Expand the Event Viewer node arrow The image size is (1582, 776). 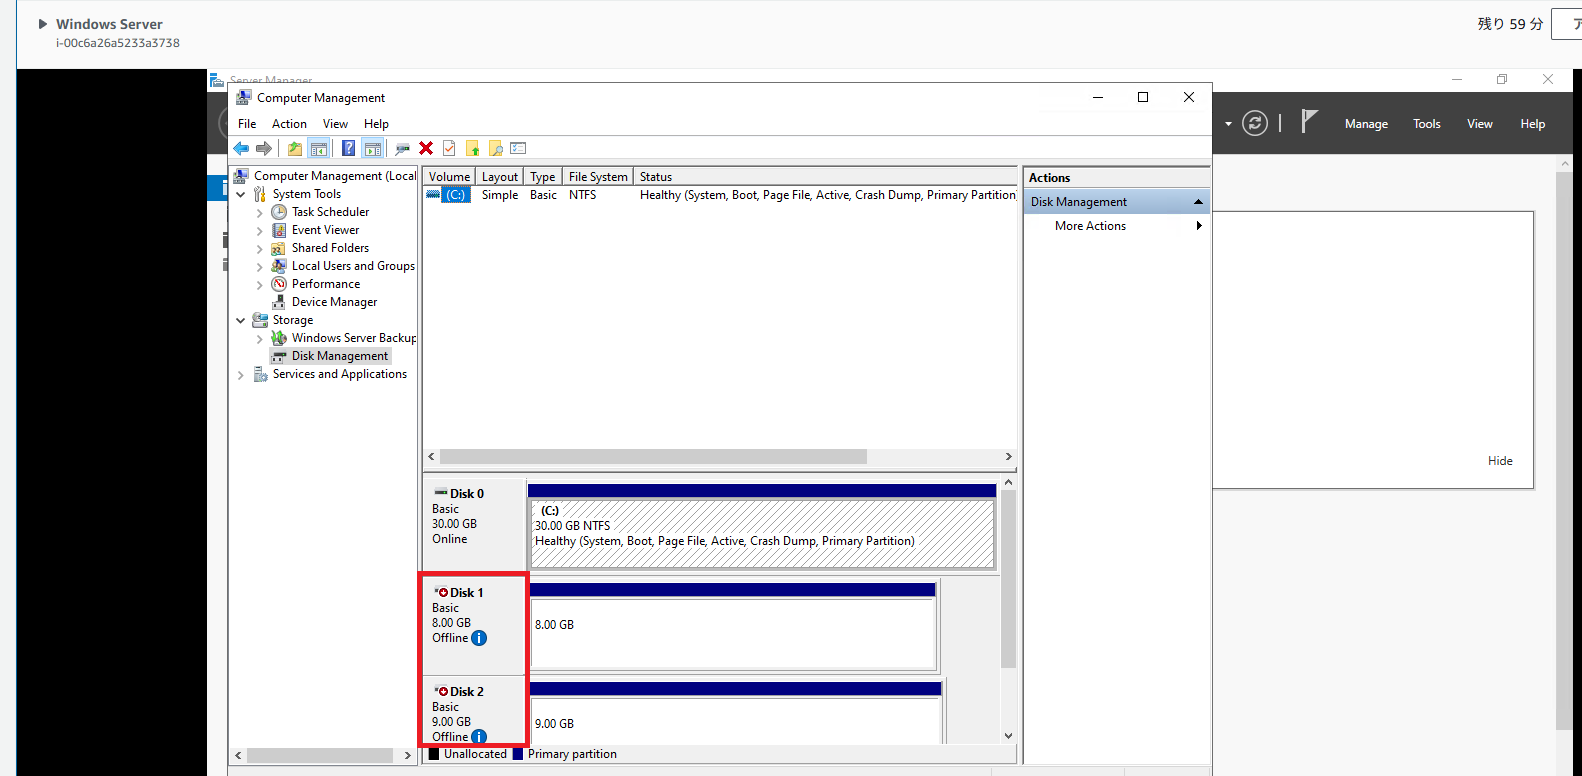click(259, 231)
